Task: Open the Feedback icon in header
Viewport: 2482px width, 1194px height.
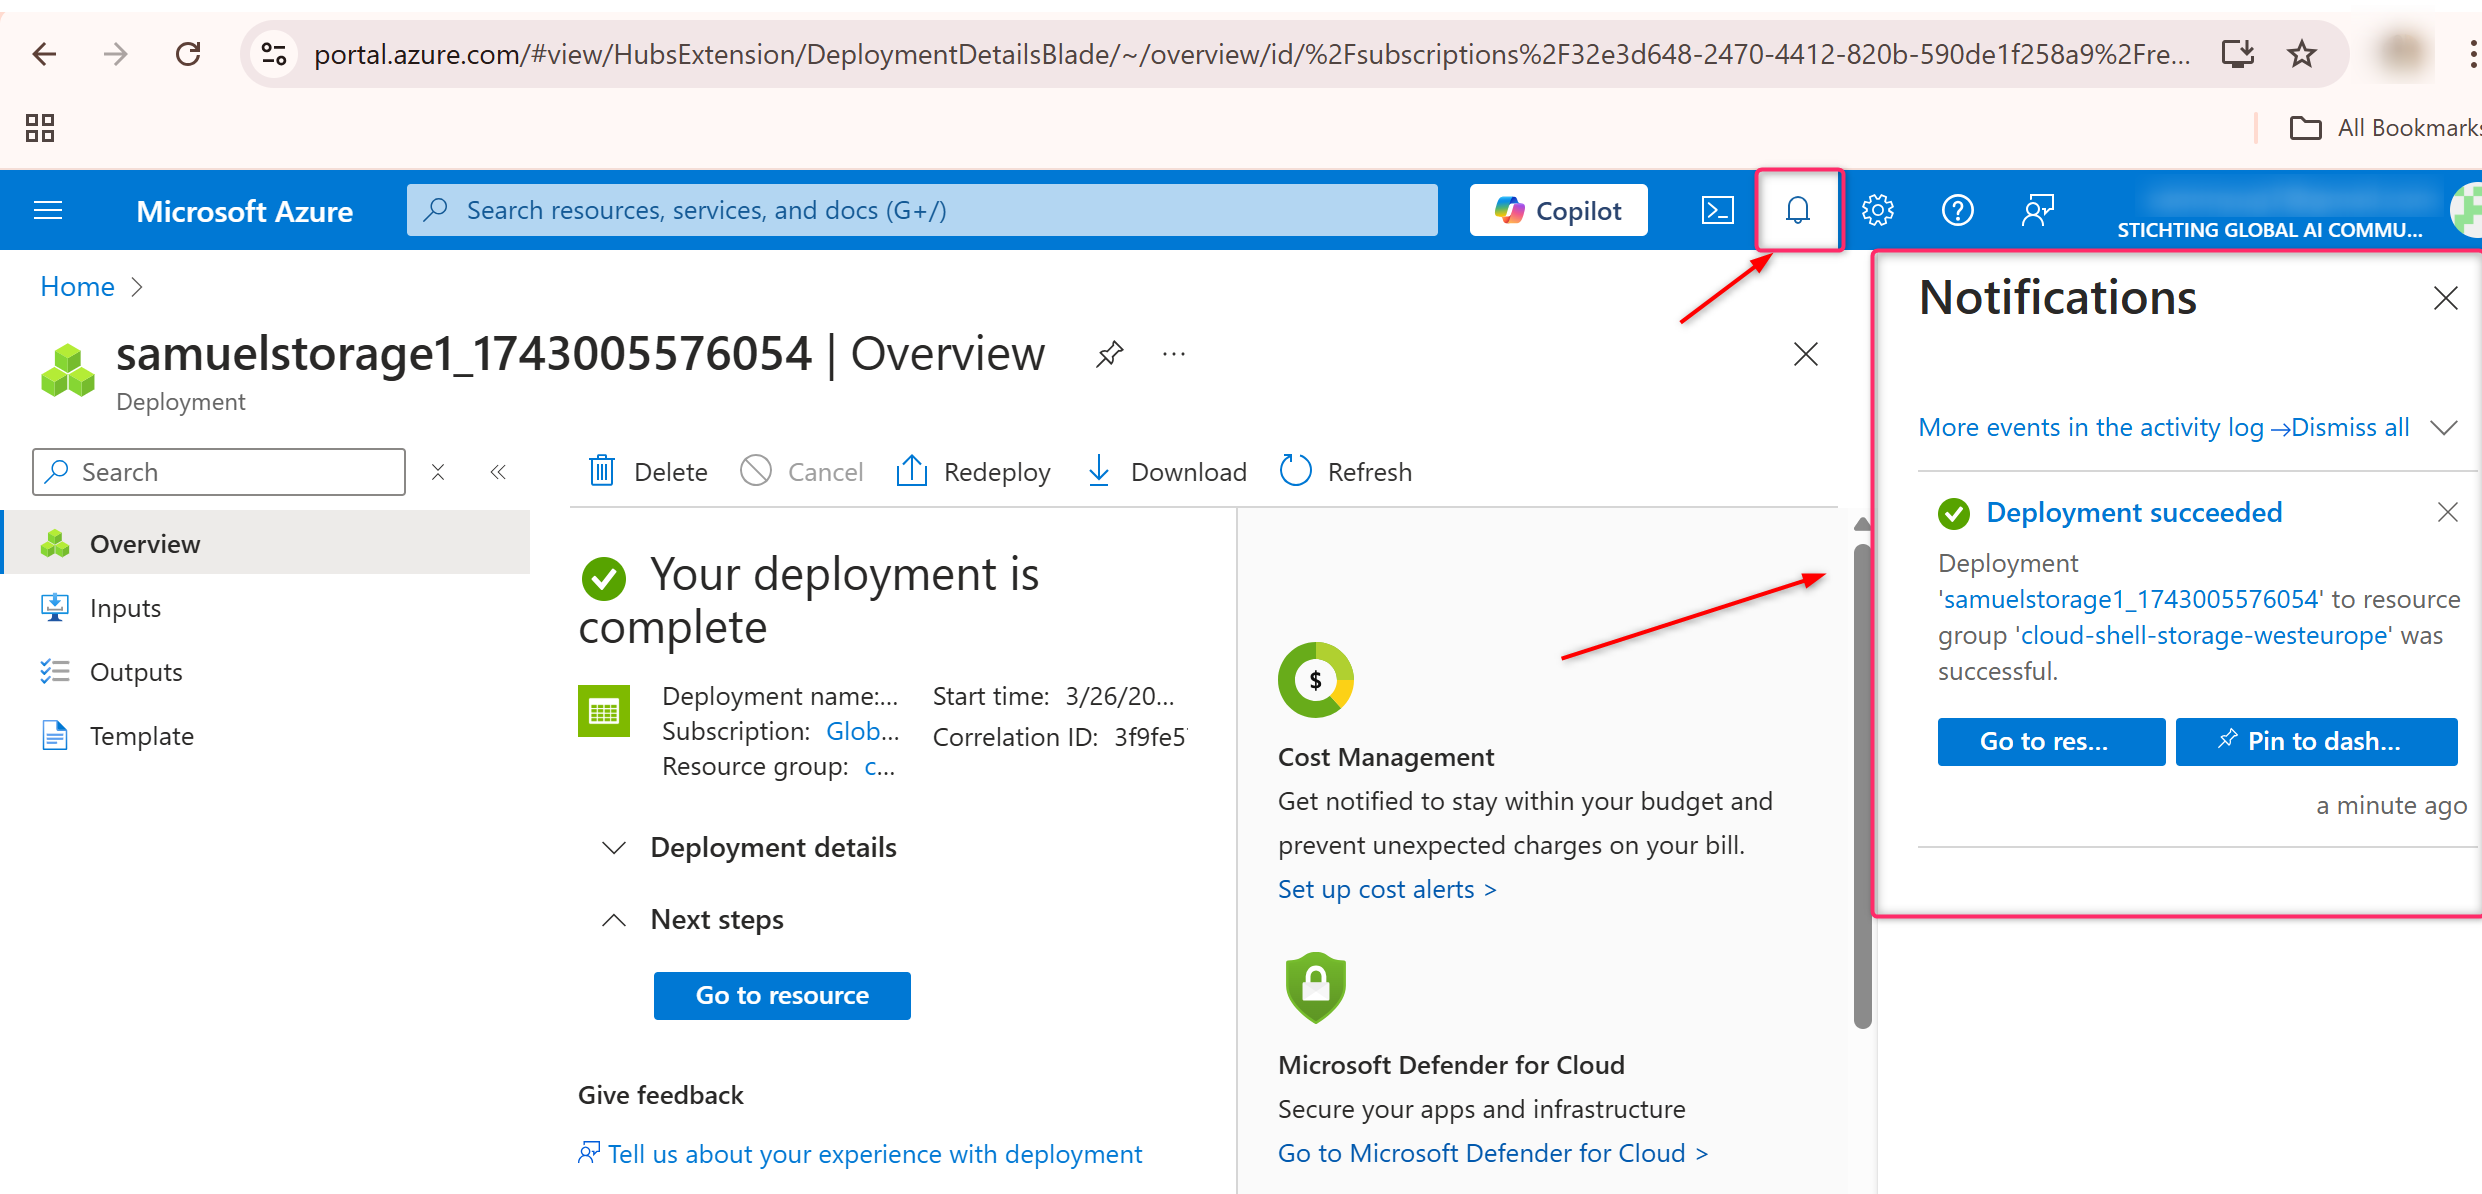Action: [x=2037, y=210]
